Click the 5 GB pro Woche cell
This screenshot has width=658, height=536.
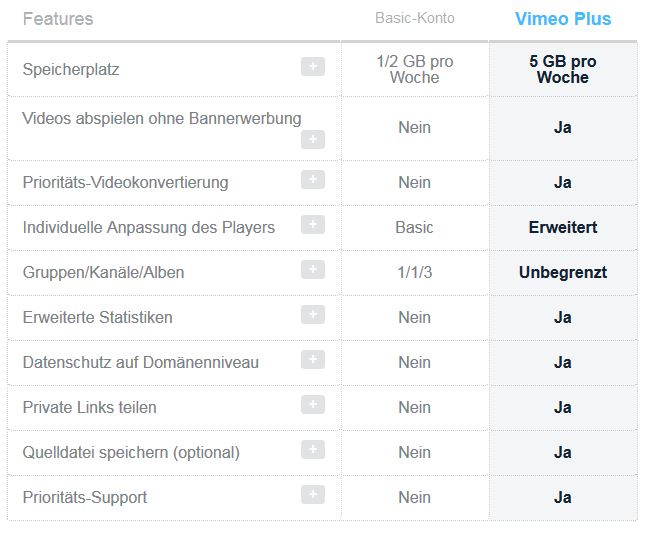tap(563, 69)
